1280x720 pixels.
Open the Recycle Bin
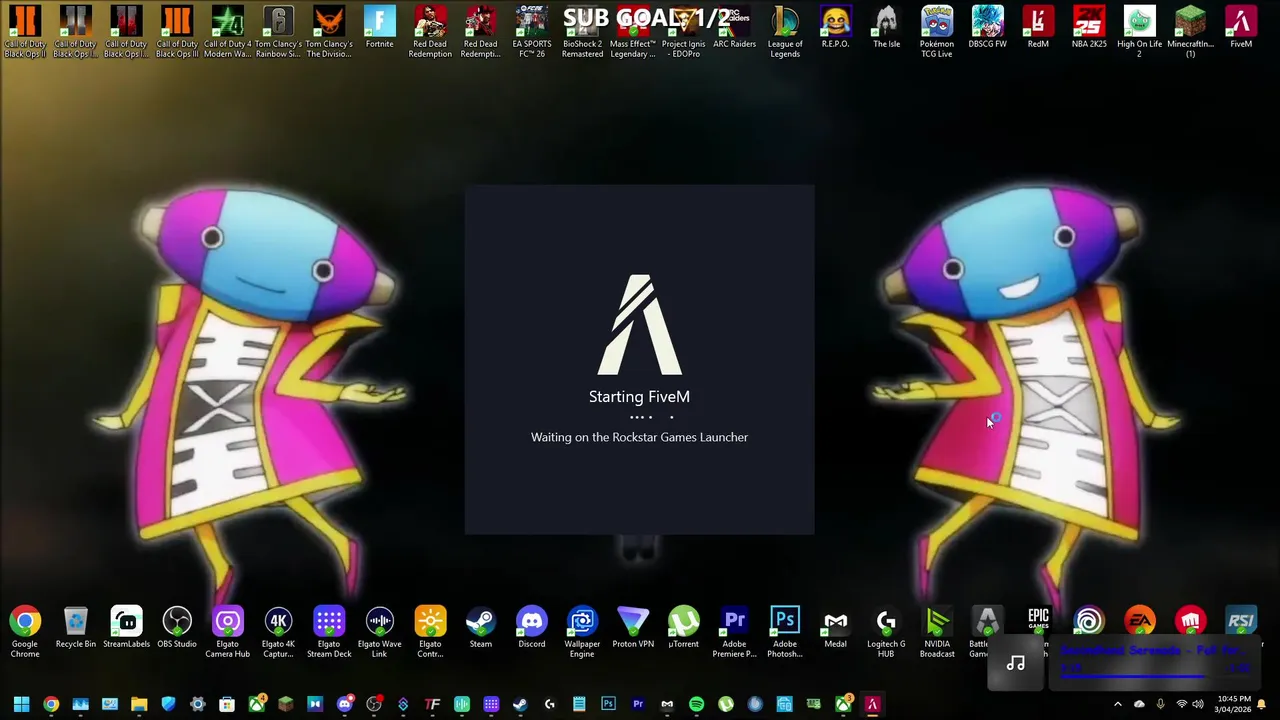pyautogui.click(x=76, y=628)
